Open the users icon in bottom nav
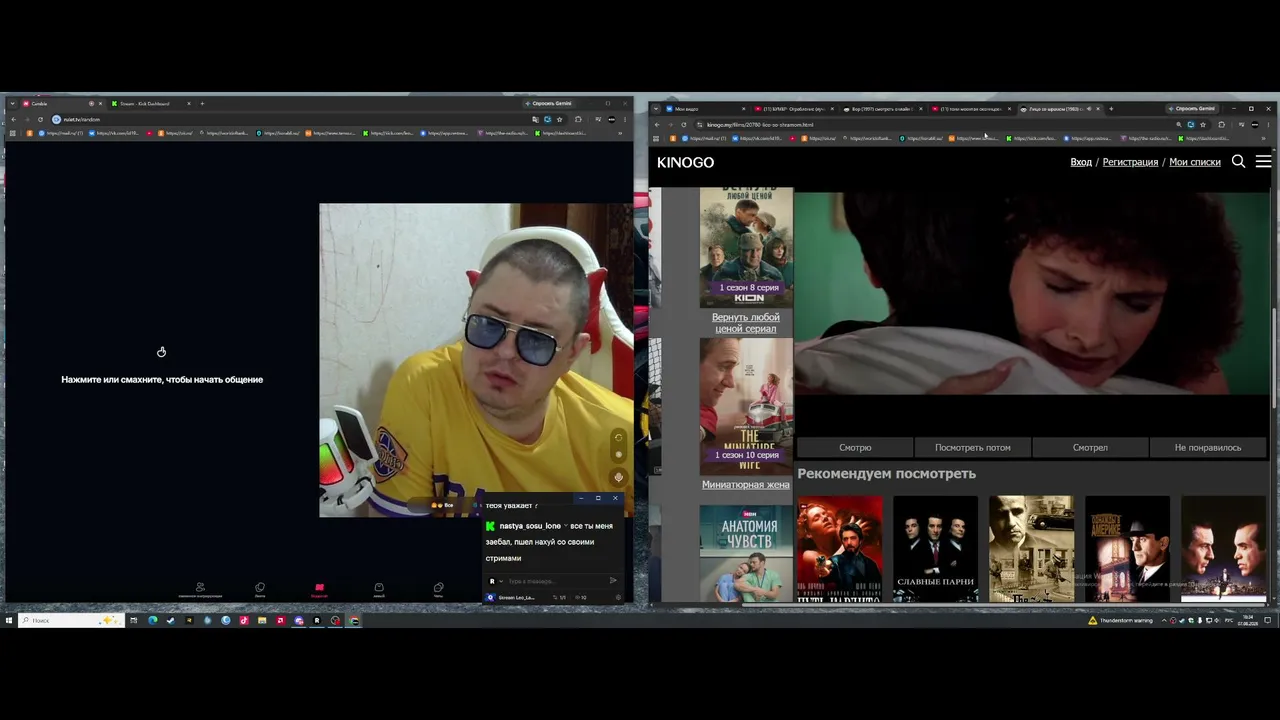This screenshot has height=720, width=1280. [x=200, y=588]
